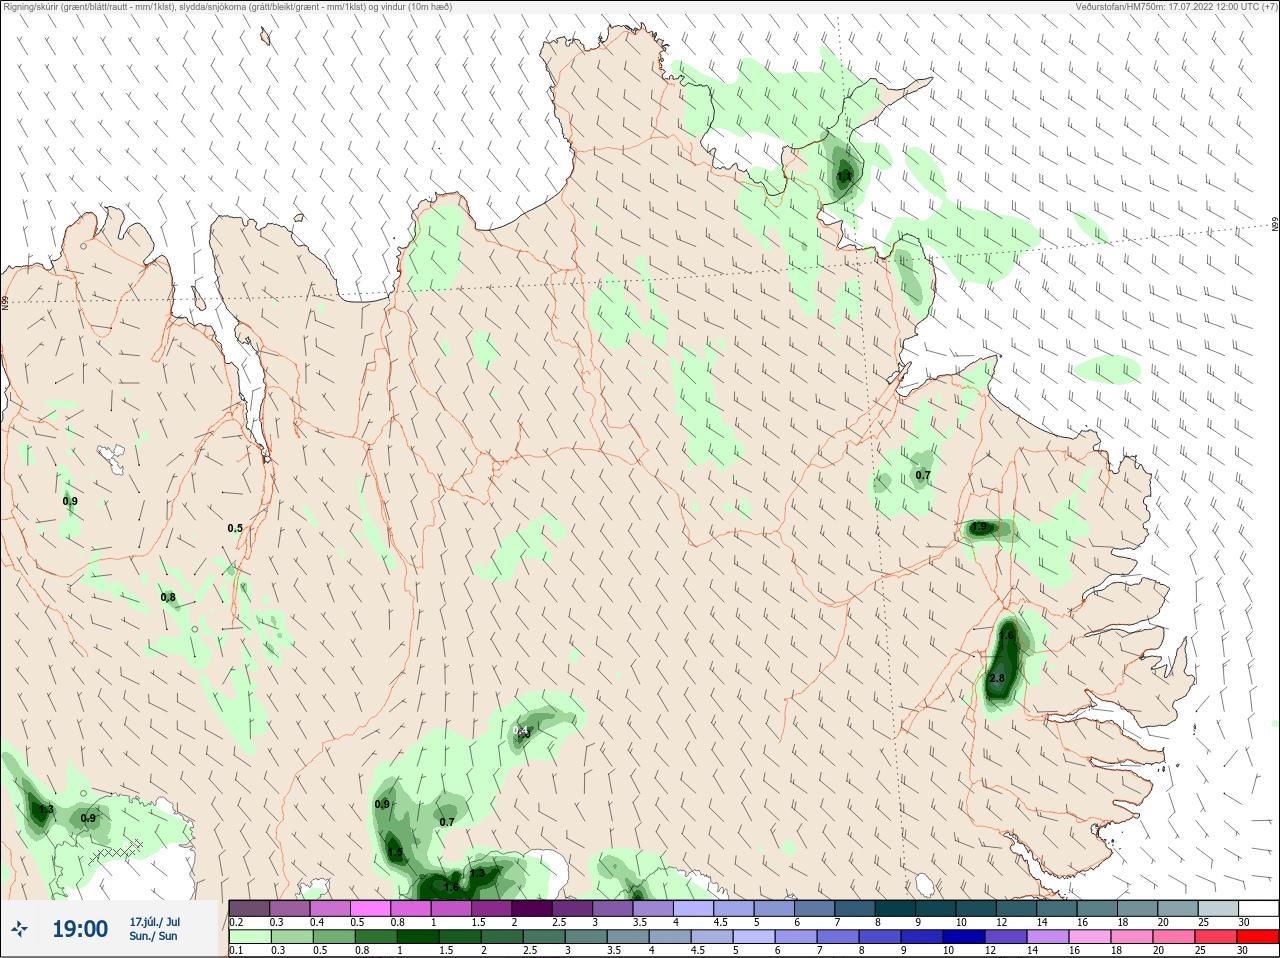Click the '17.júl./ Jul' date text
Viewport: 1280px width, 958px height.
coord(155,921)
